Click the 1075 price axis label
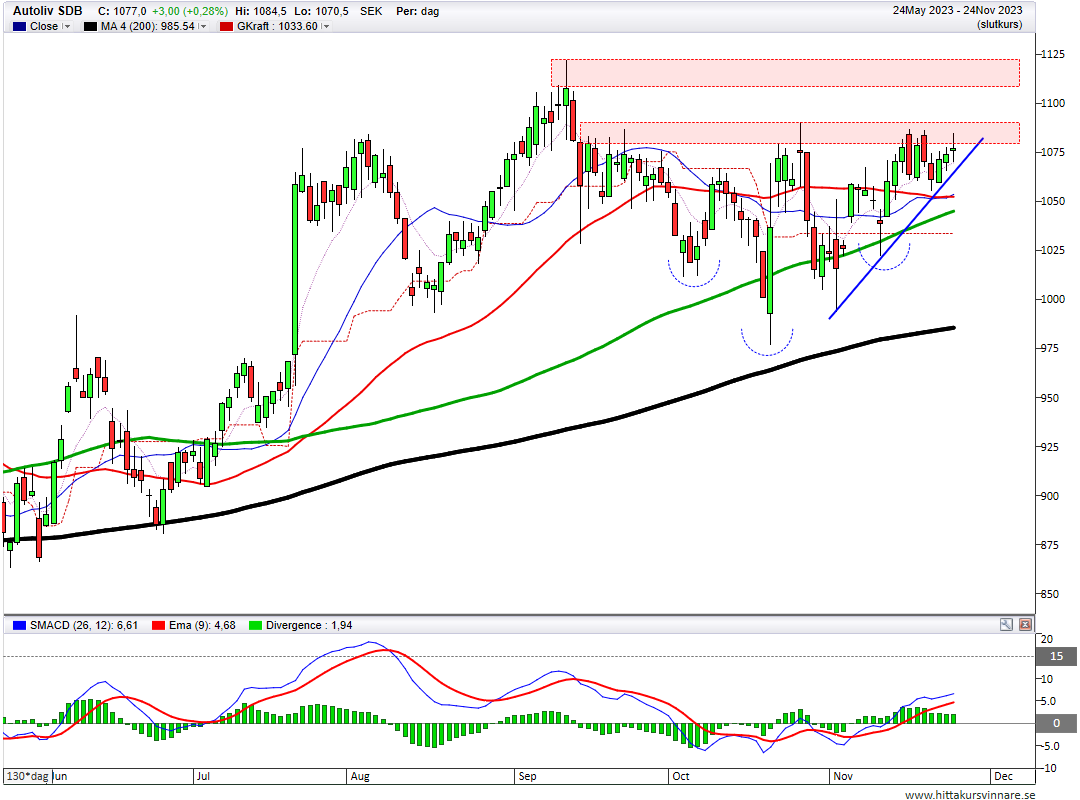This screenshot has height=800, width=1080. [x=1052, y=152]
